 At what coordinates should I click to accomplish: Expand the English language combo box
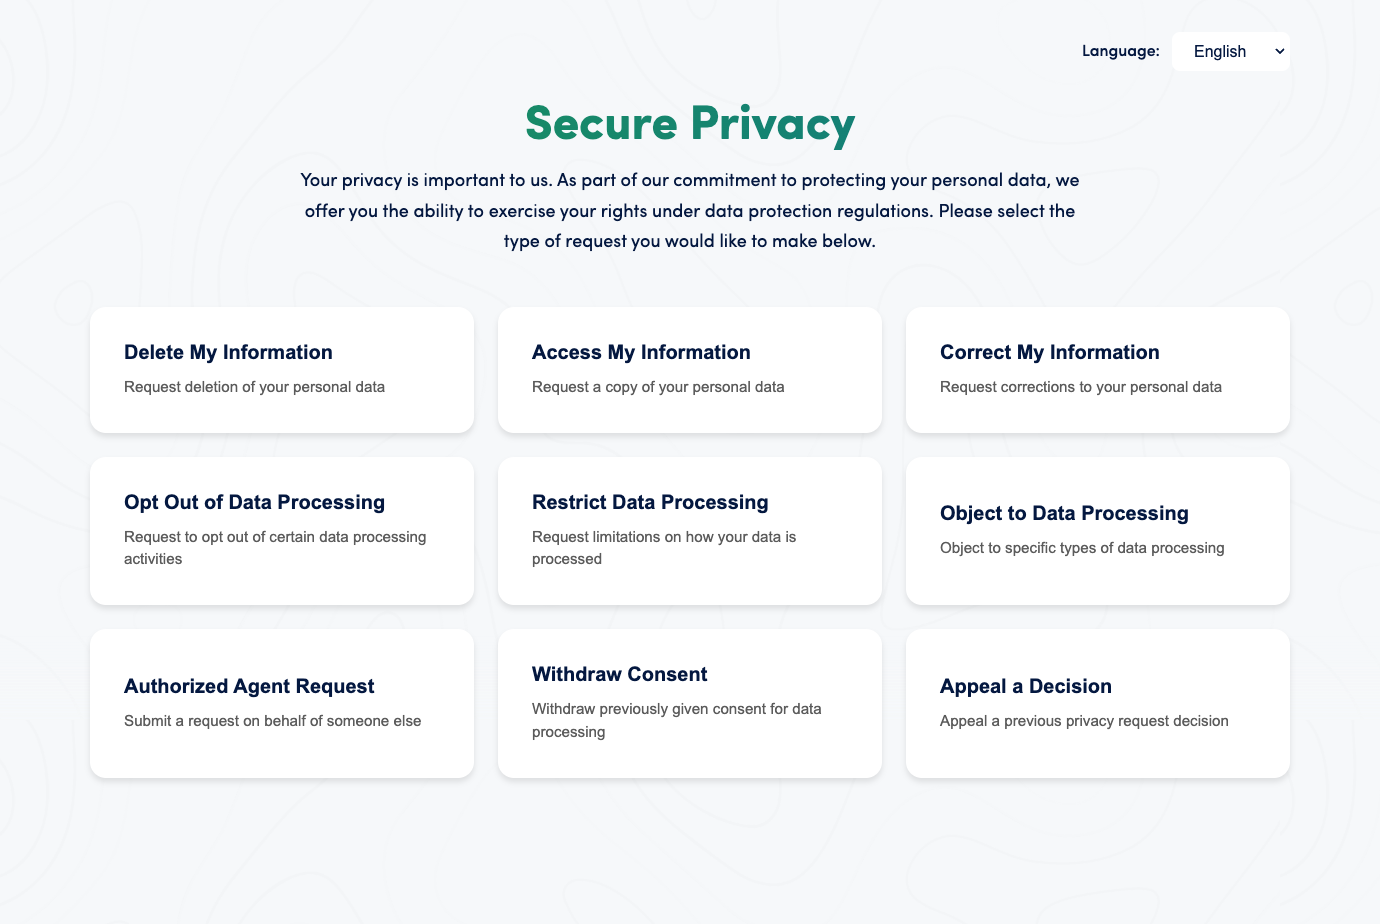tap(1230, 51)
